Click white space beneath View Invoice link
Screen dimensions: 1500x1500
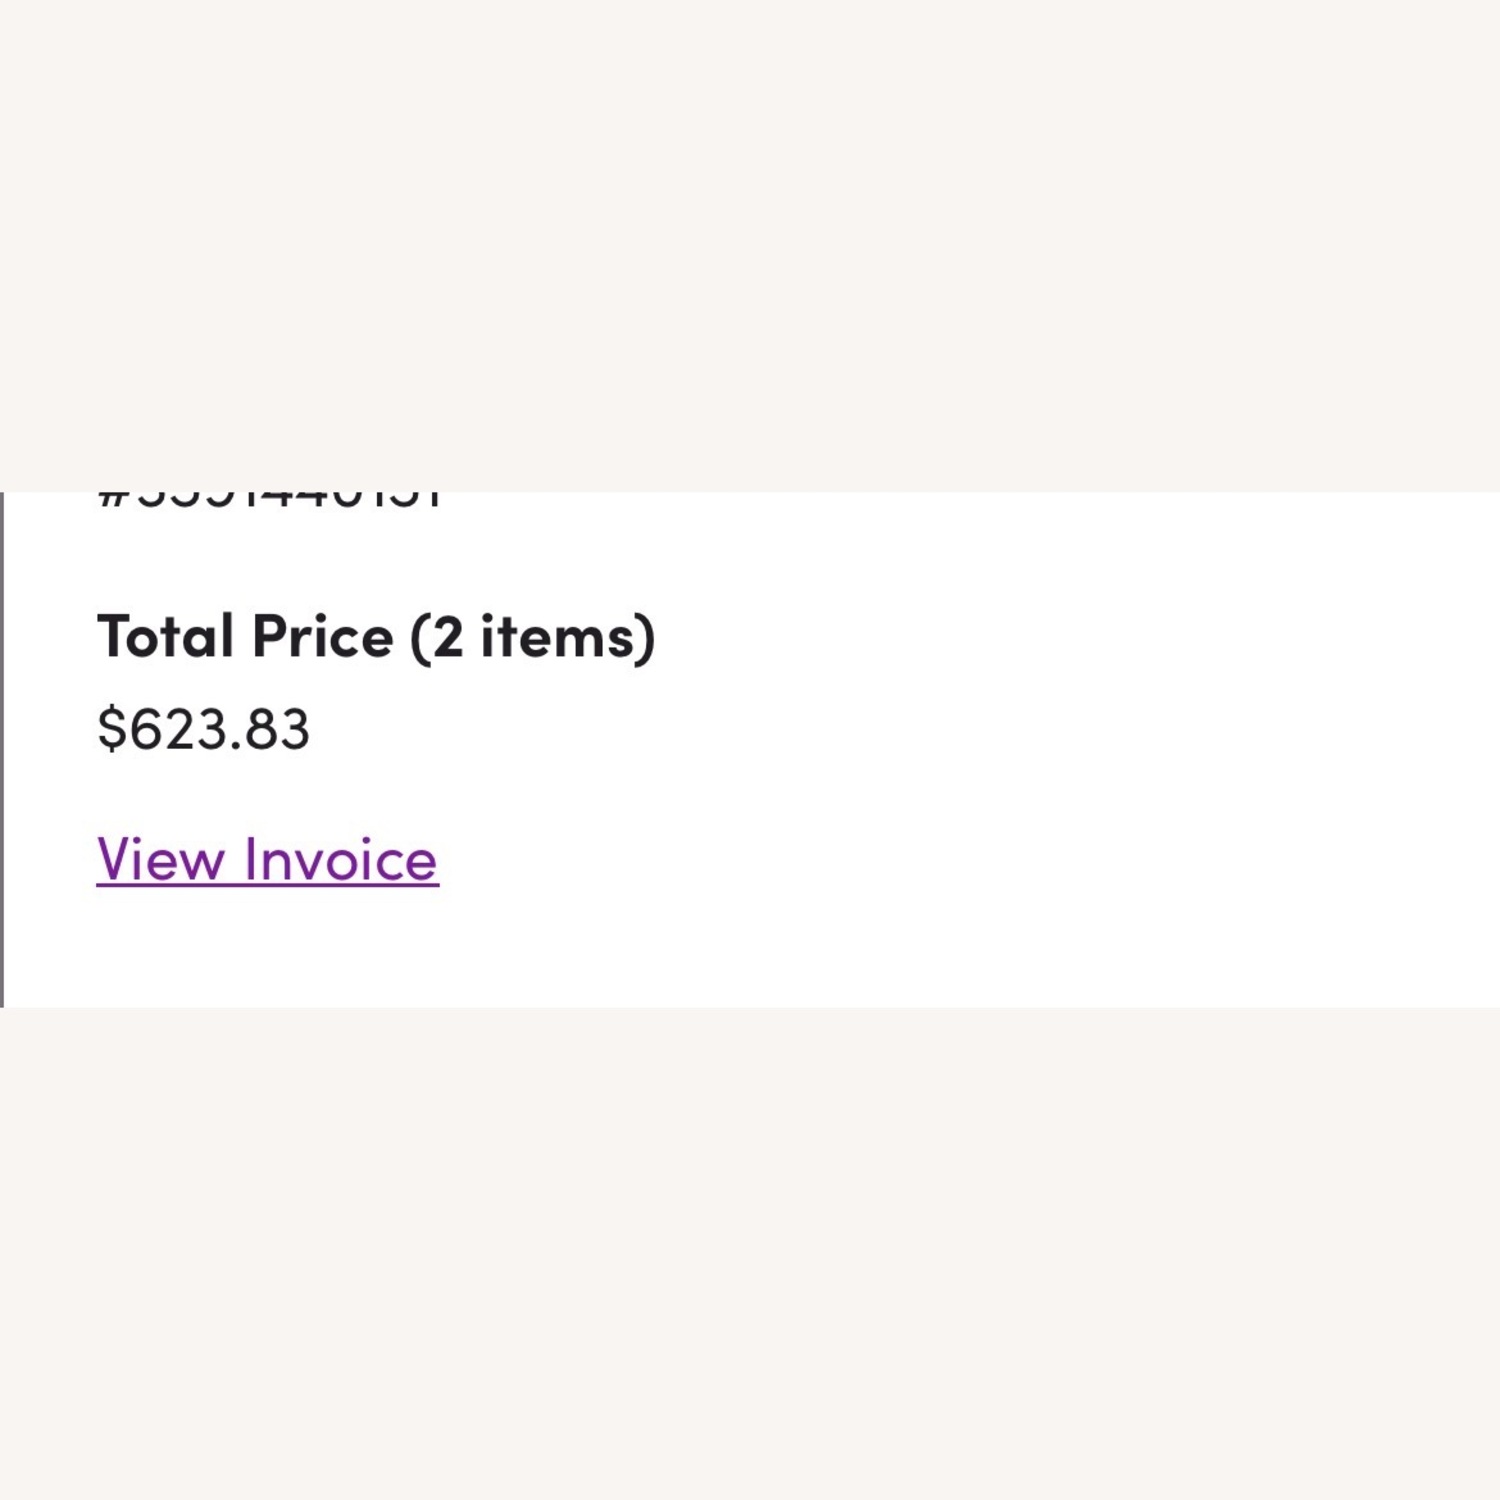(x=267, y=950)
